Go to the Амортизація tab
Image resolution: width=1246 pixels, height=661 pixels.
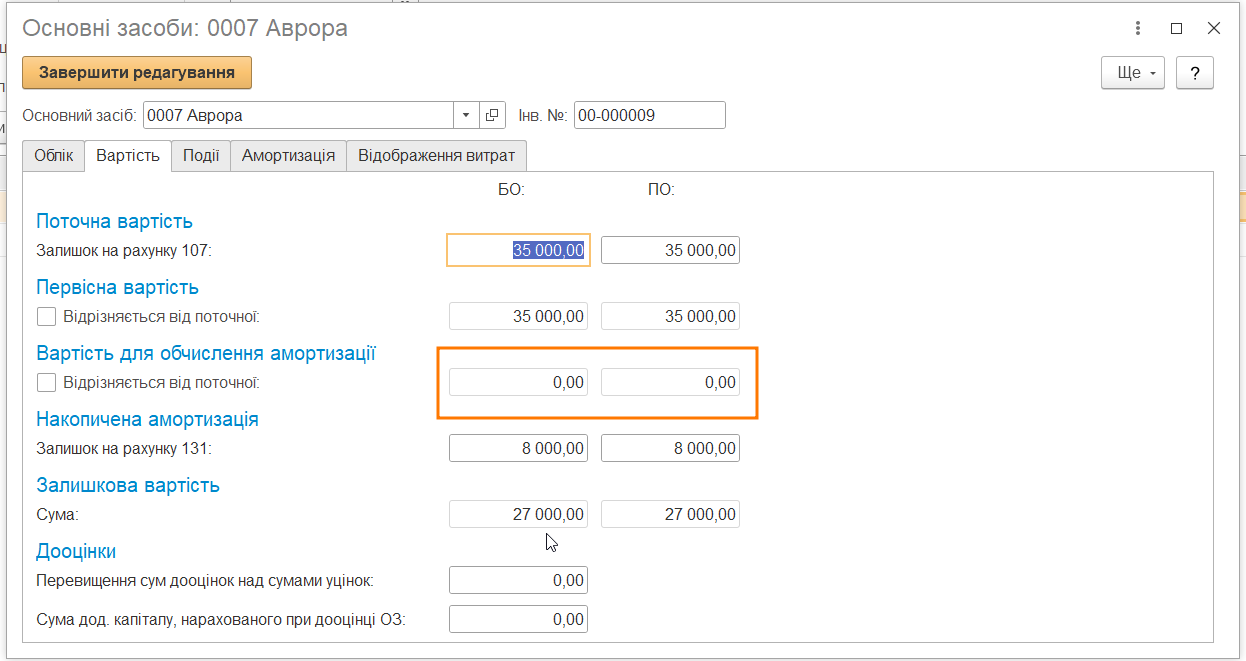[x=288, y=156]
